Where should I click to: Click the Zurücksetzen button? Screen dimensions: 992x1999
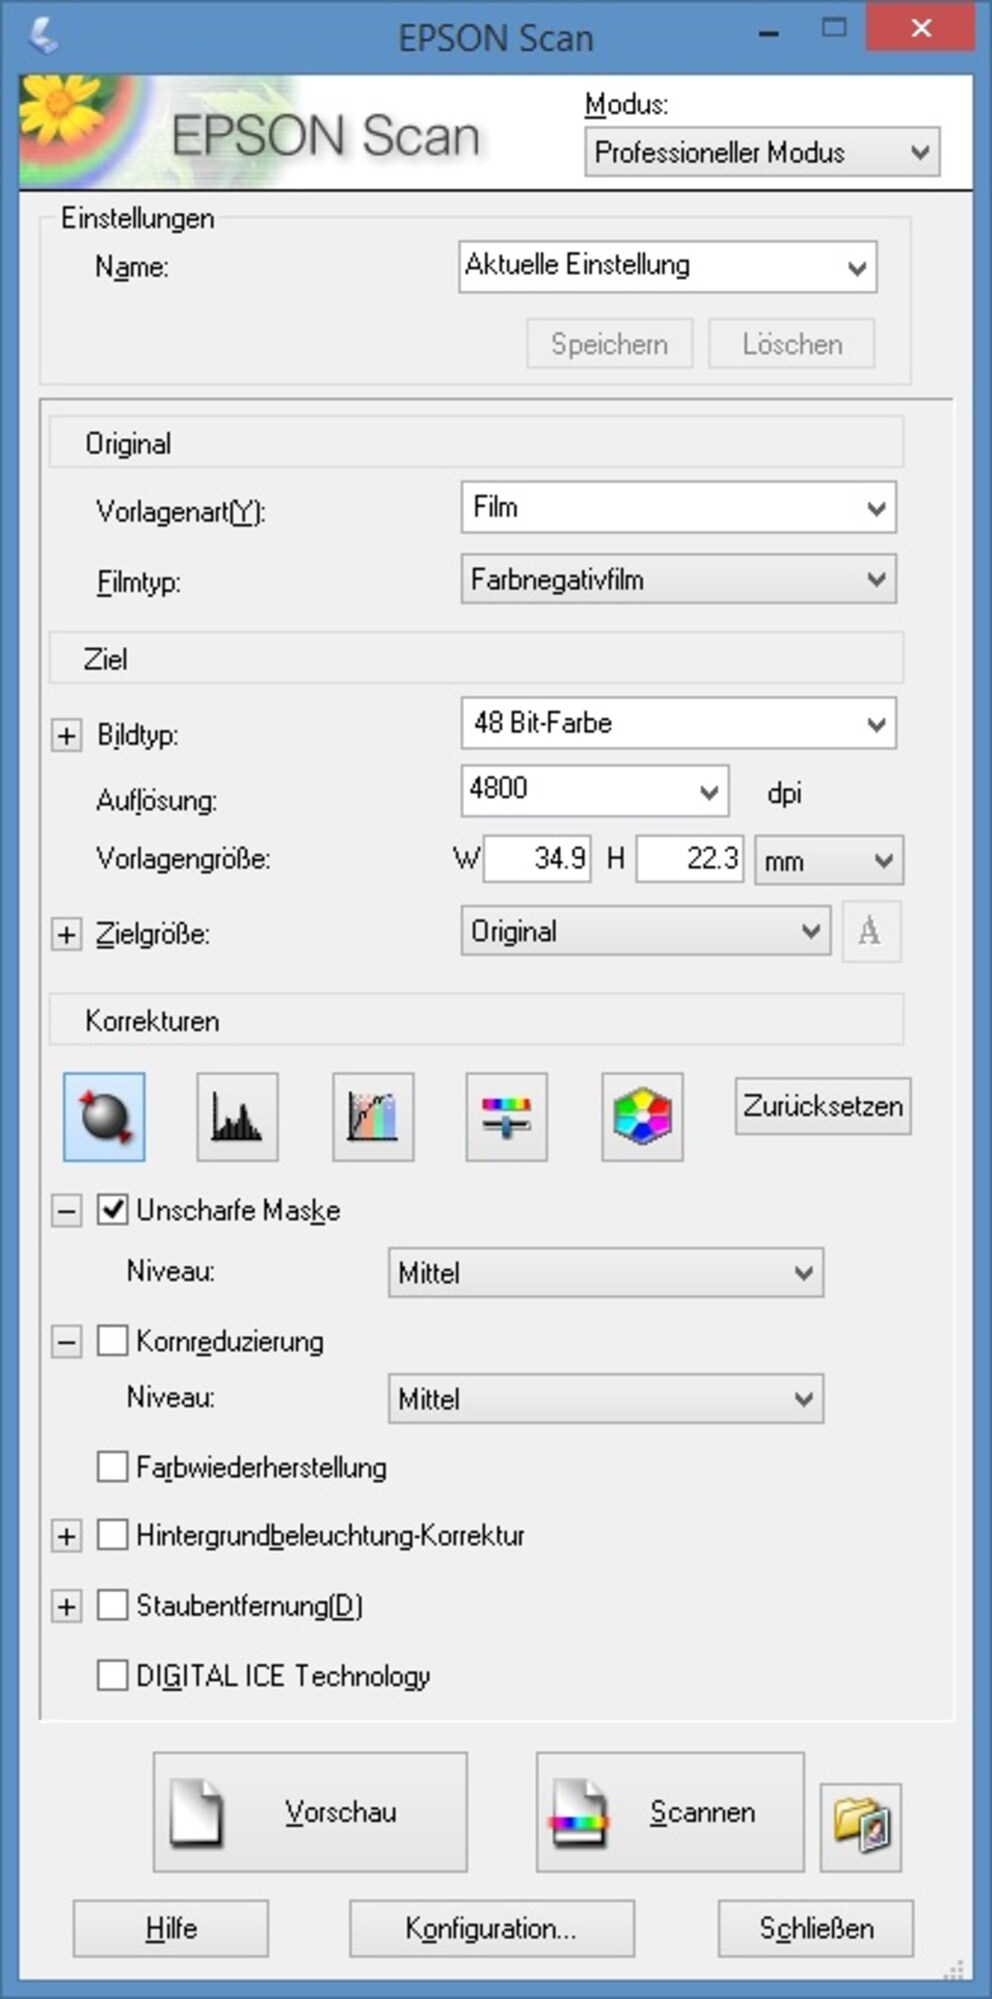pos(823,1106)
